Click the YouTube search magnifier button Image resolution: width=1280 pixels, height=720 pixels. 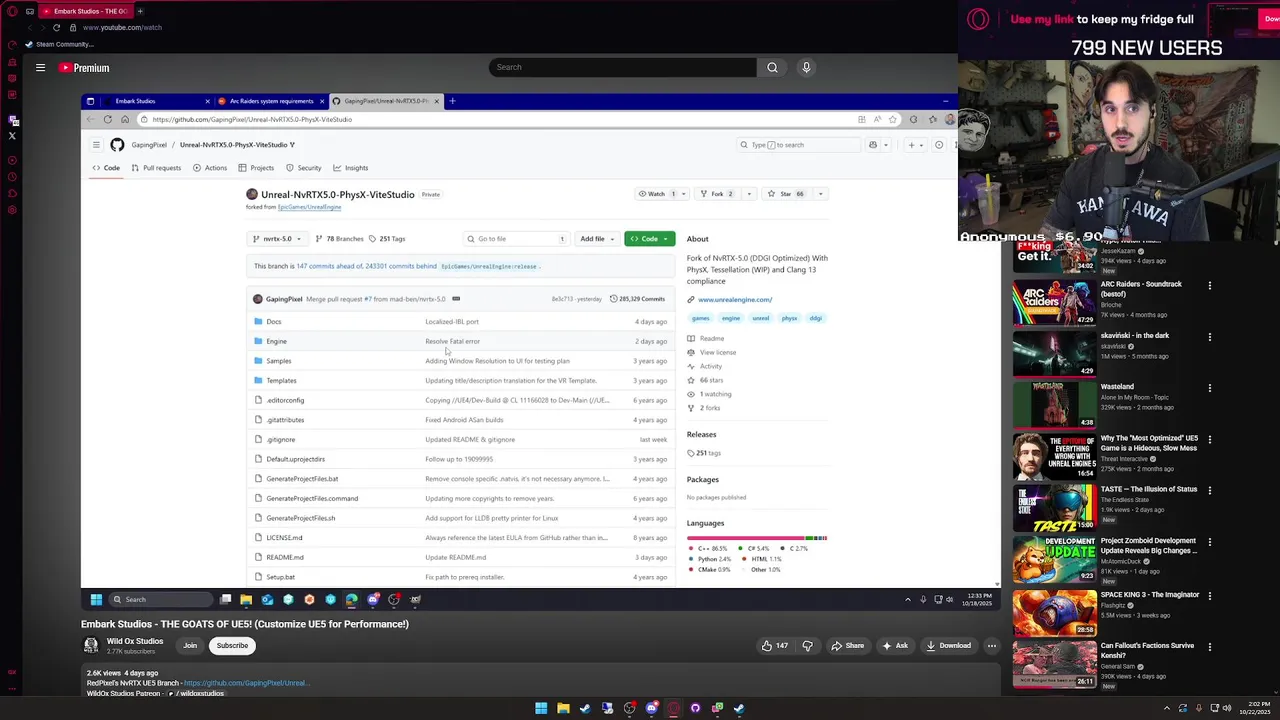click(x=772, y=67)
